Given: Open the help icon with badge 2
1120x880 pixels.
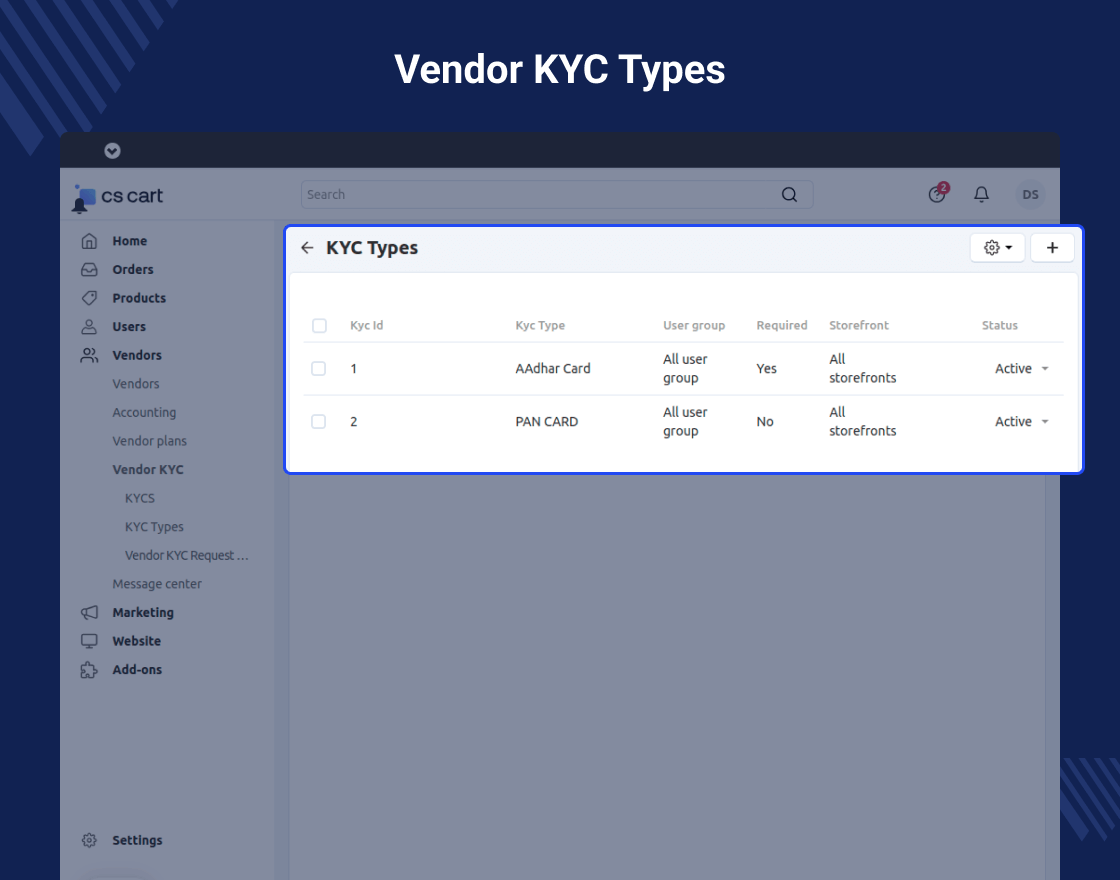Looking at the screenshot, I should (938, 193).
